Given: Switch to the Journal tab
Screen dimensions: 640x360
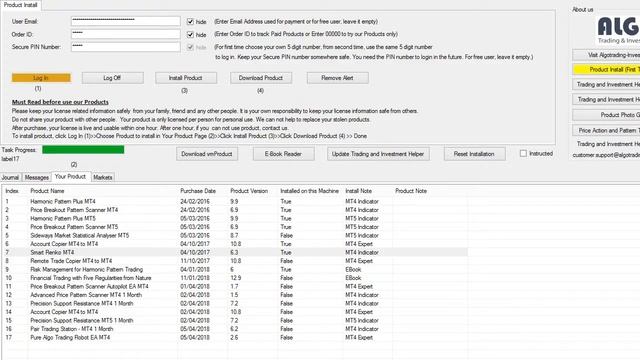Looking at the screenshot, I should 10,177.
